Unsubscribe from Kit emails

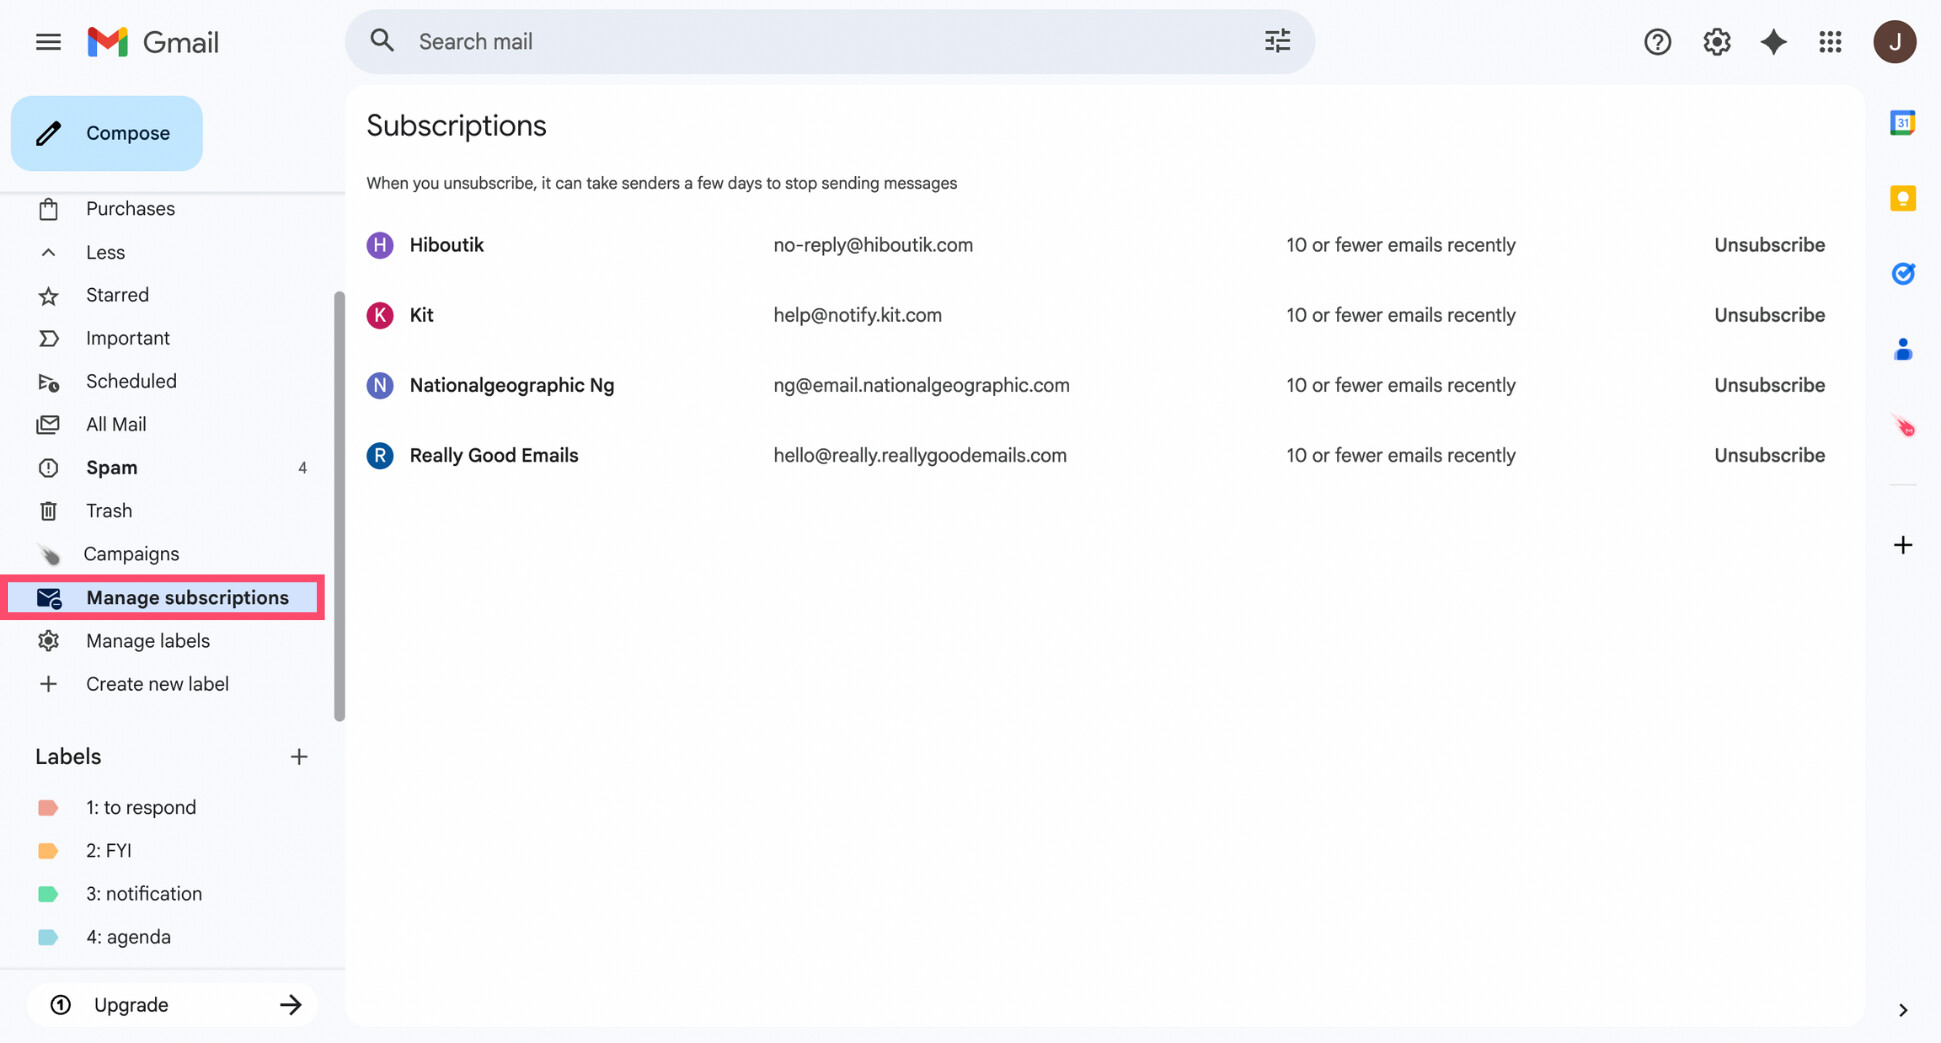[x=1769, y=314]
